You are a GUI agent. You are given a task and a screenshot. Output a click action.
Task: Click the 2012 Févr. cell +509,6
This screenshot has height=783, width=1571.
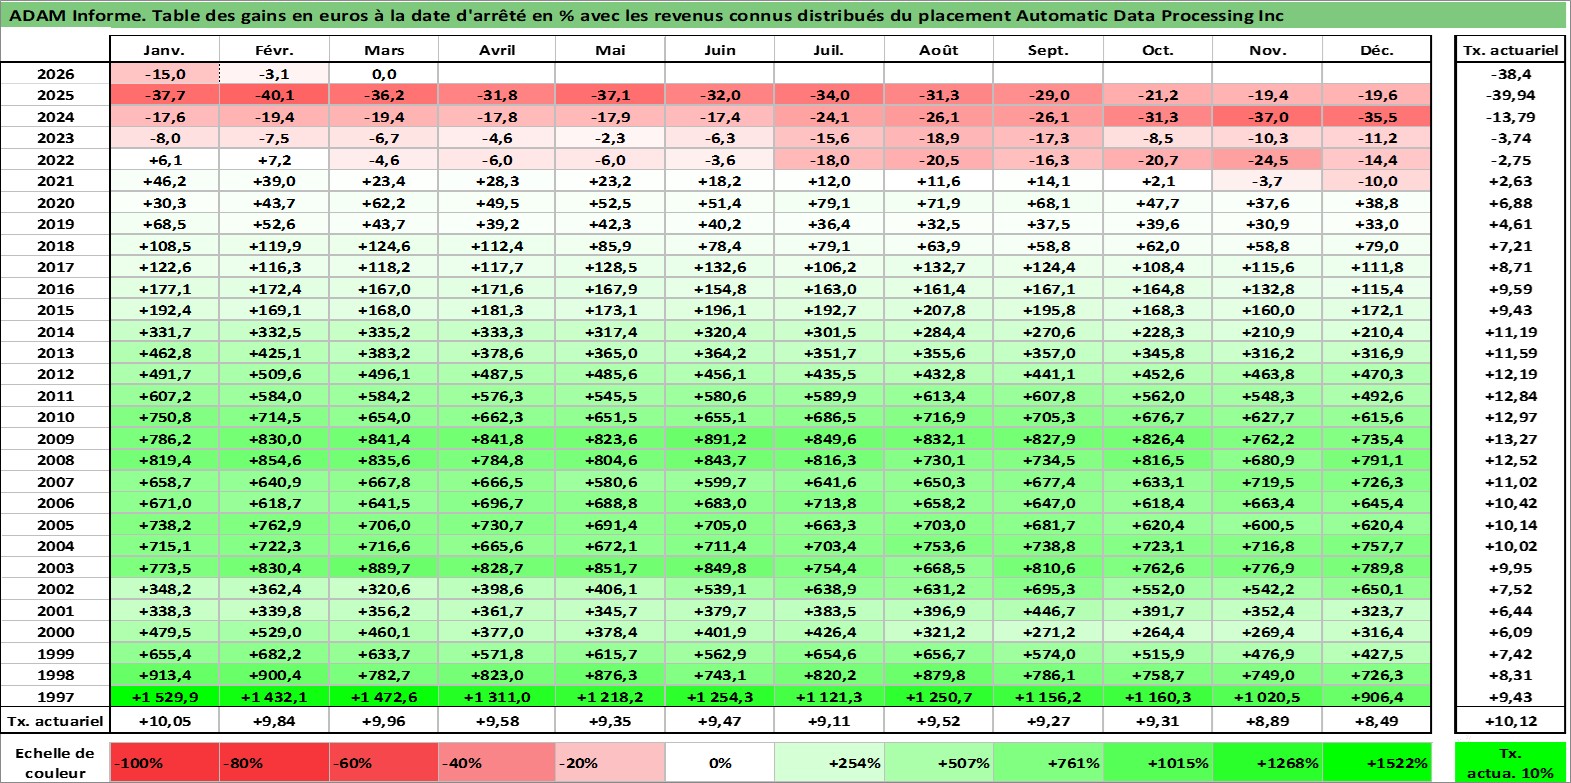click(275, 374)
